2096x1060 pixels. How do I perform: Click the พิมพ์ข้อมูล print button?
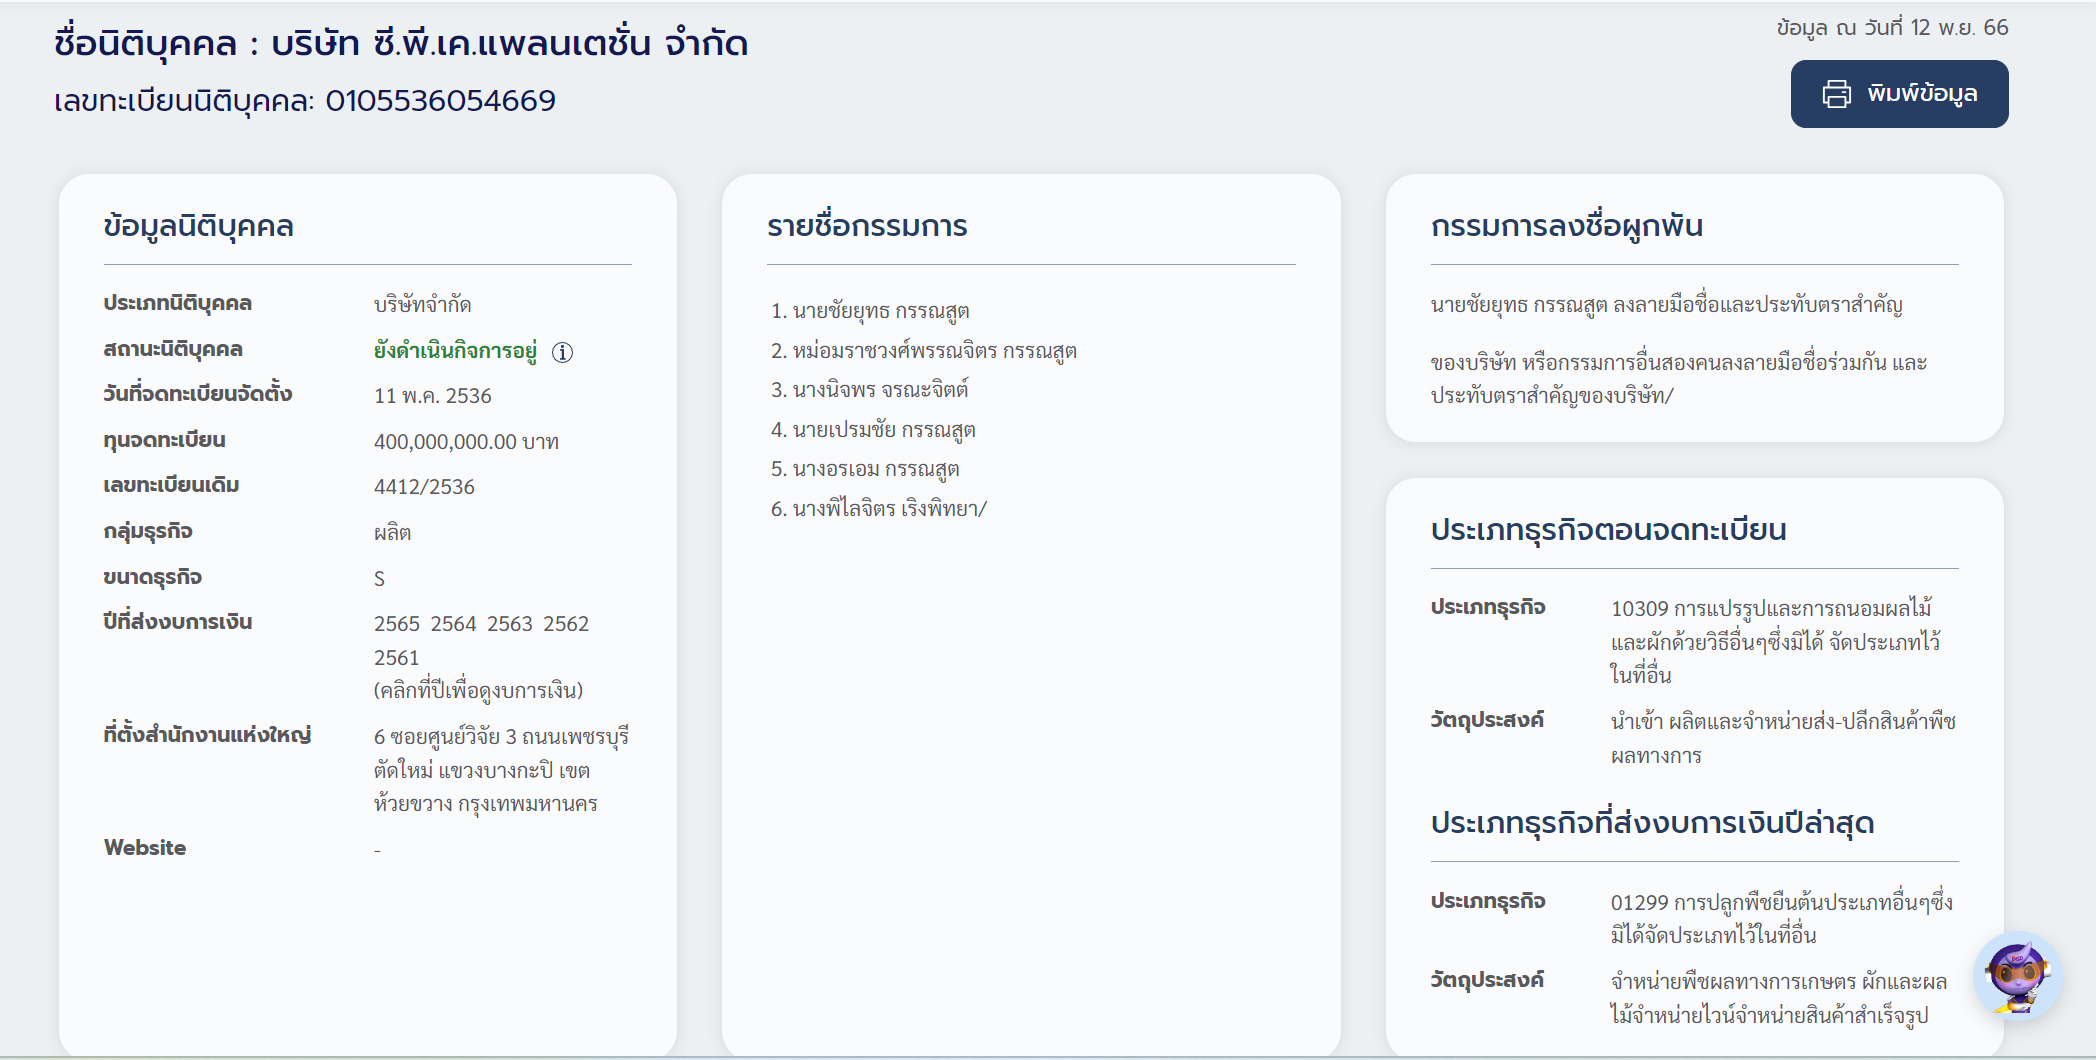tap(1898, 94)
